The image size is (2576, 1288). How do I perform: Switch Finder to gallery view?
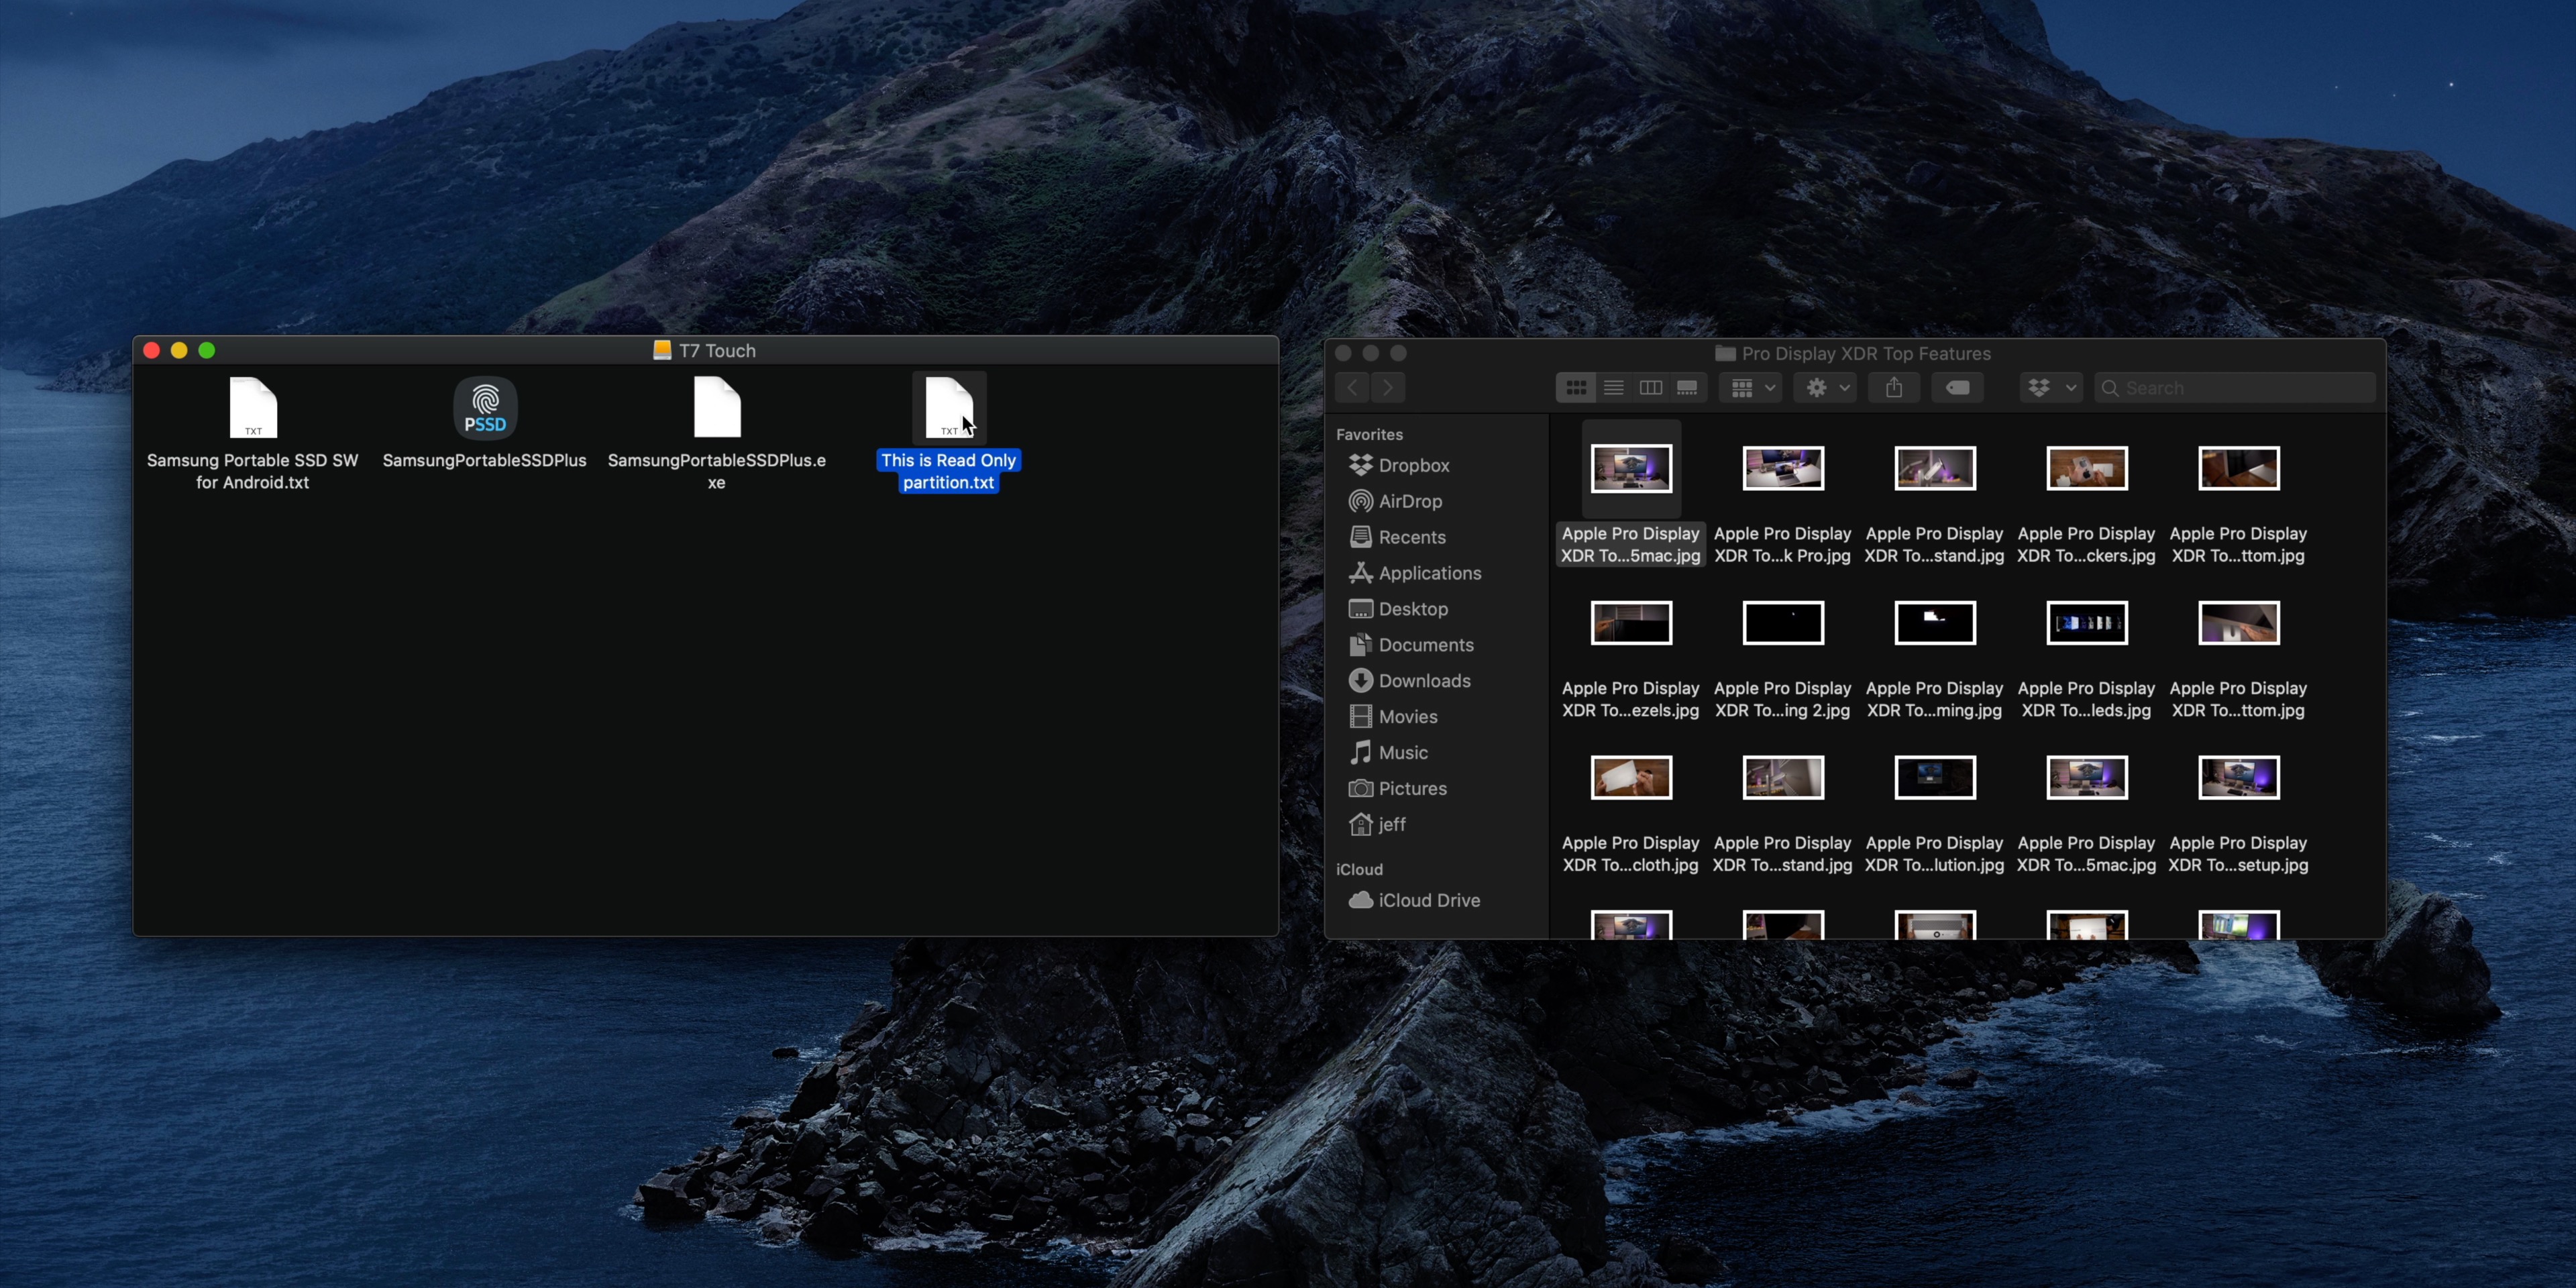tap(1687, 388)
